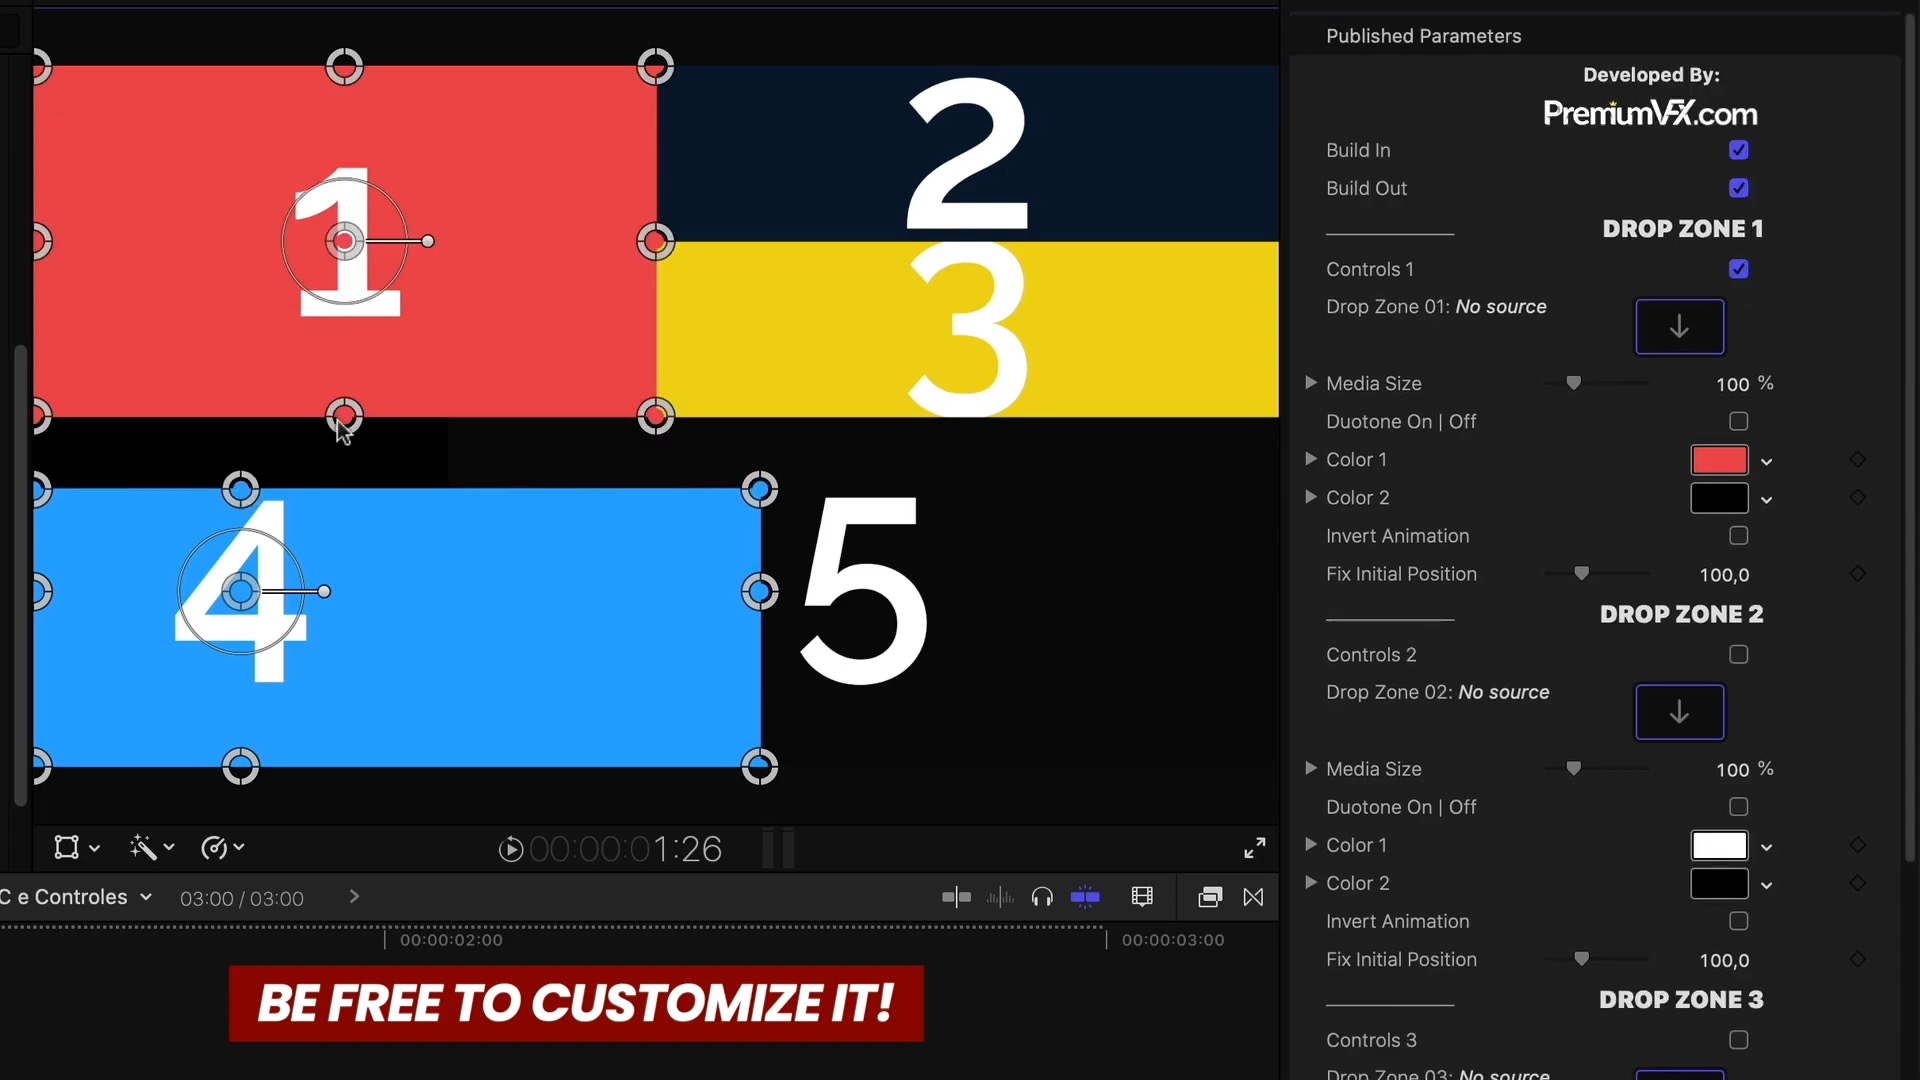
Task: Open the retime speedometer menu
Action: pos(222,848)
